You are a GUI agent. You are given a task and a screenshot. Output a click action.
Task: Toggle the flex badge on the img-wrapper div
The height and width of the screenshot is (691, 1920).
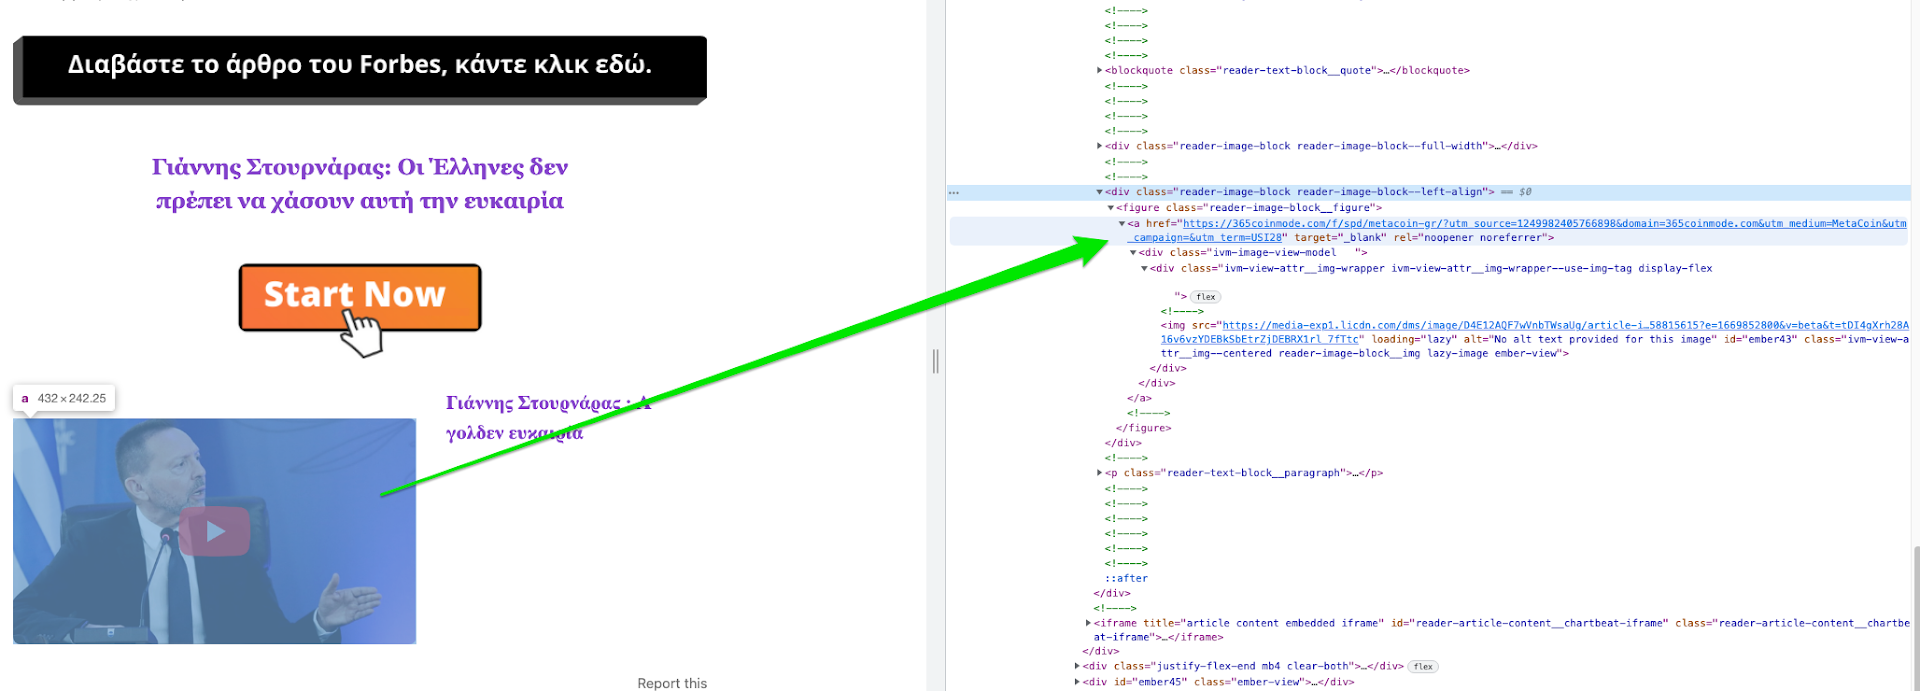tap(1206, 297)
